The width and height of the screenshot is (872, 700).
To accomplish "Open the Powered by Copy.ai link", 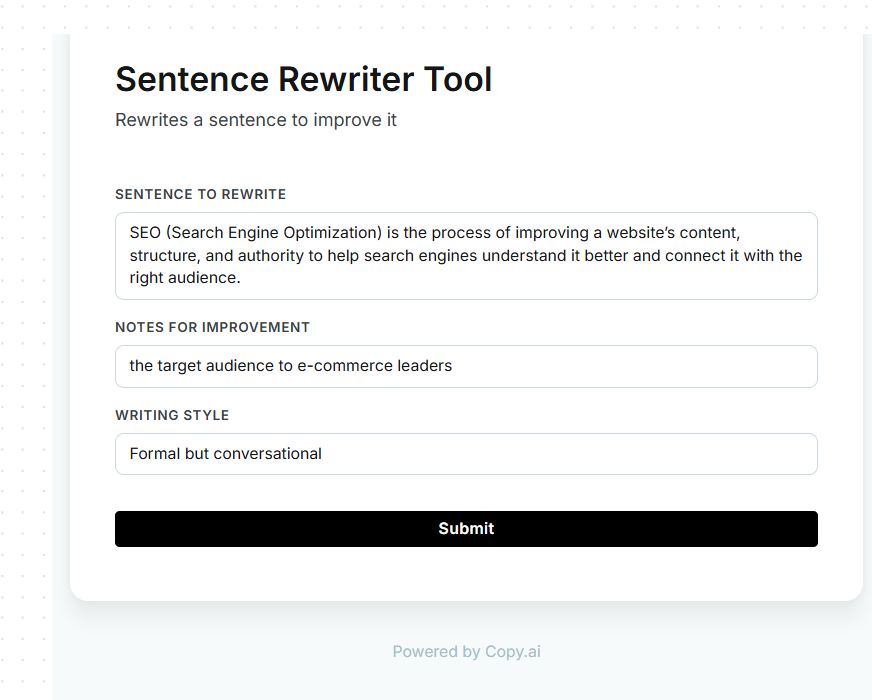I will (x=466, y=652).
